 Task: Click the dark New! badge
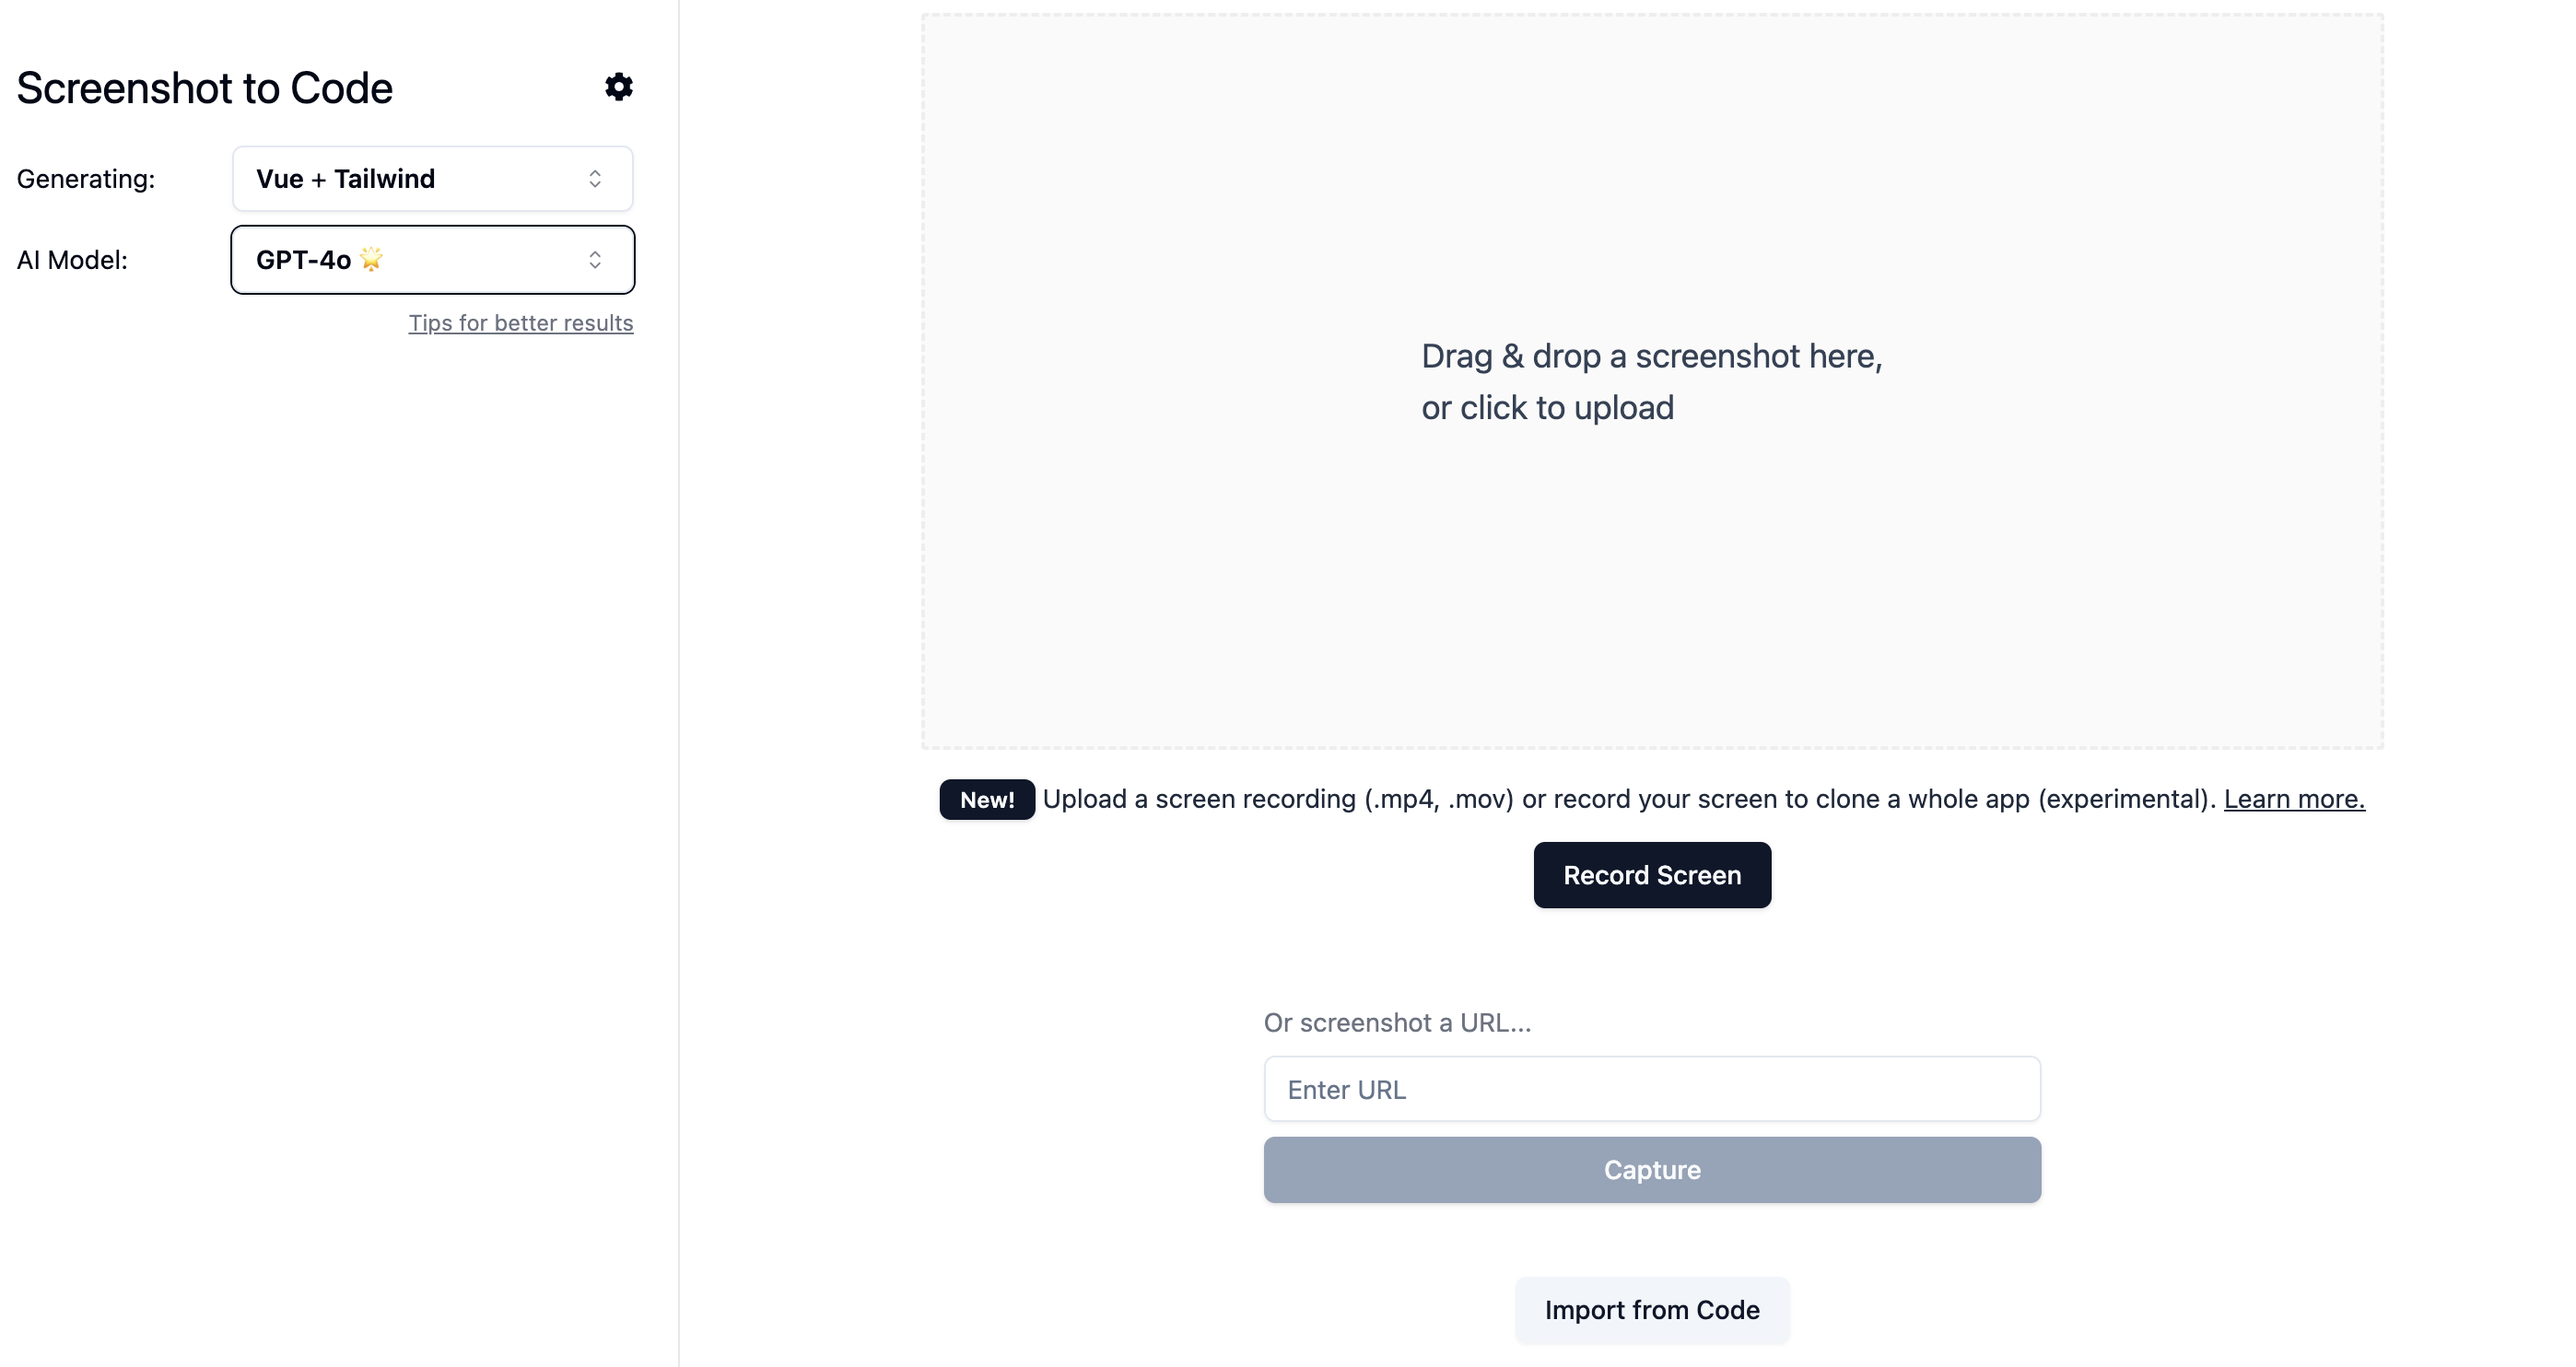point(987,800)
